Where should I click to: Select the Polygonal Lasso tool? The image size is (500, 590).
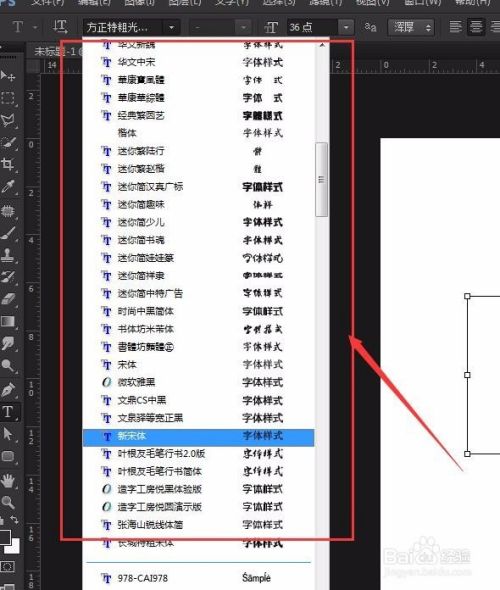point(8,120)
